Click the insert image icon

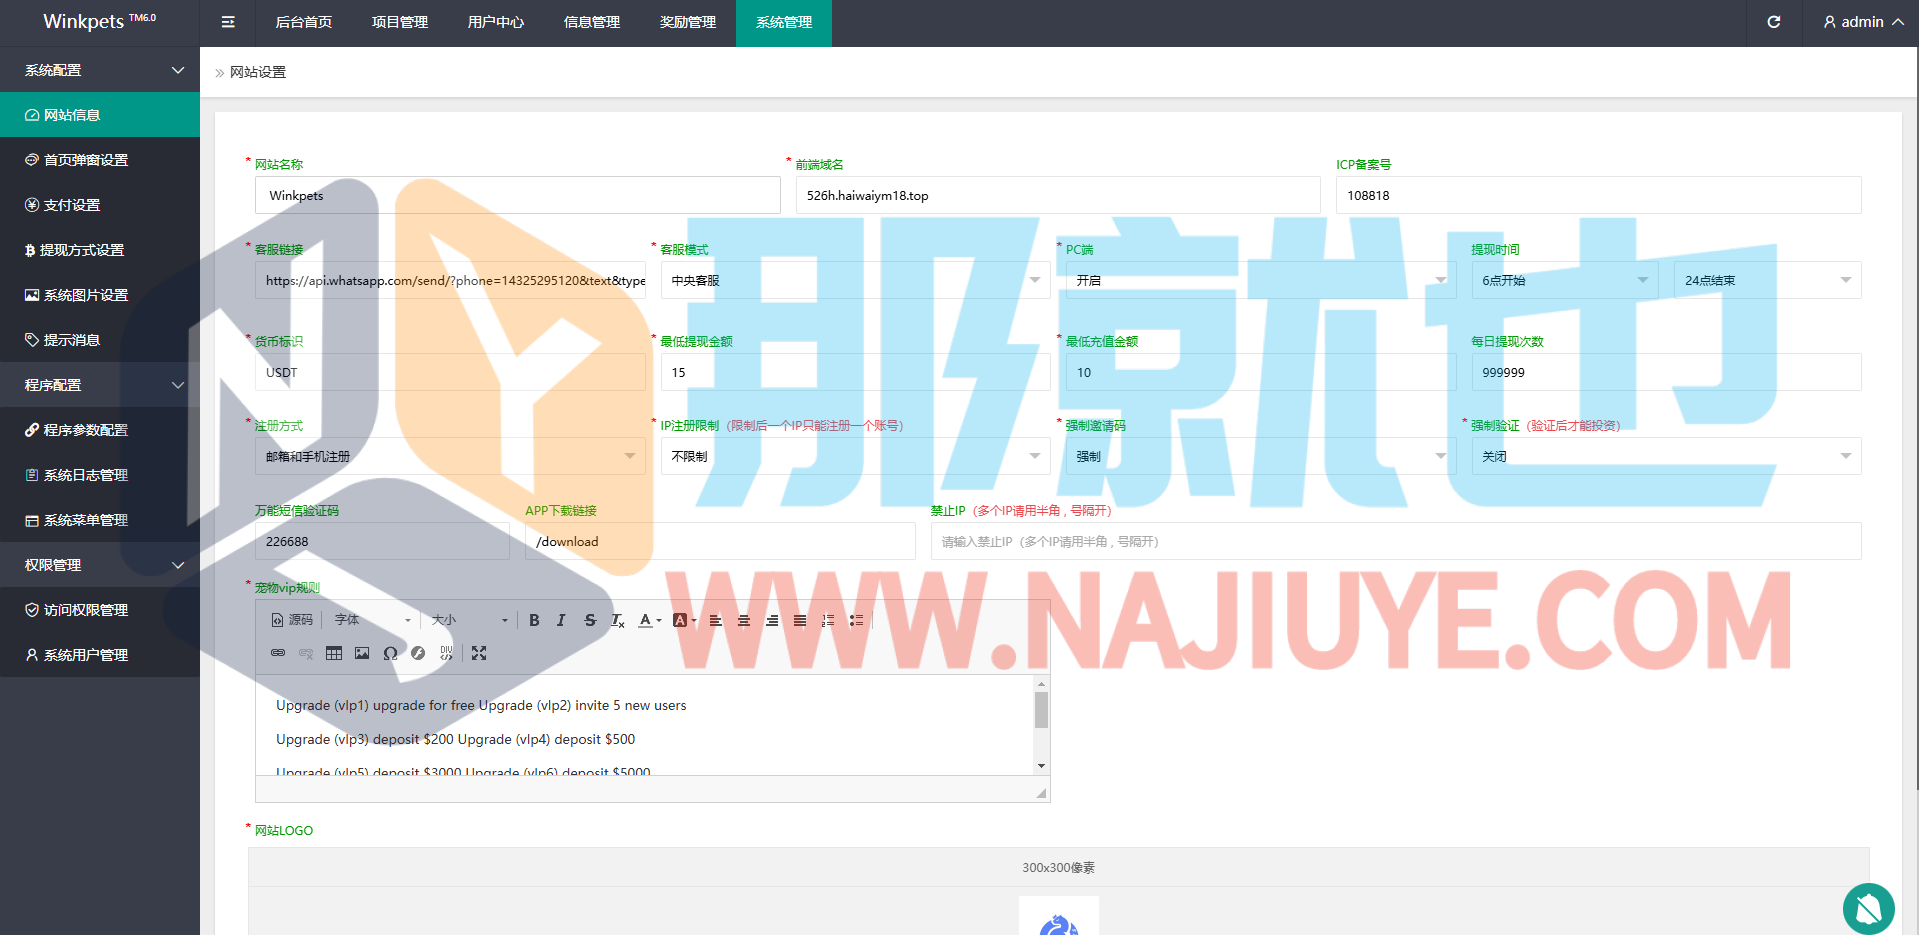[362, 653]
